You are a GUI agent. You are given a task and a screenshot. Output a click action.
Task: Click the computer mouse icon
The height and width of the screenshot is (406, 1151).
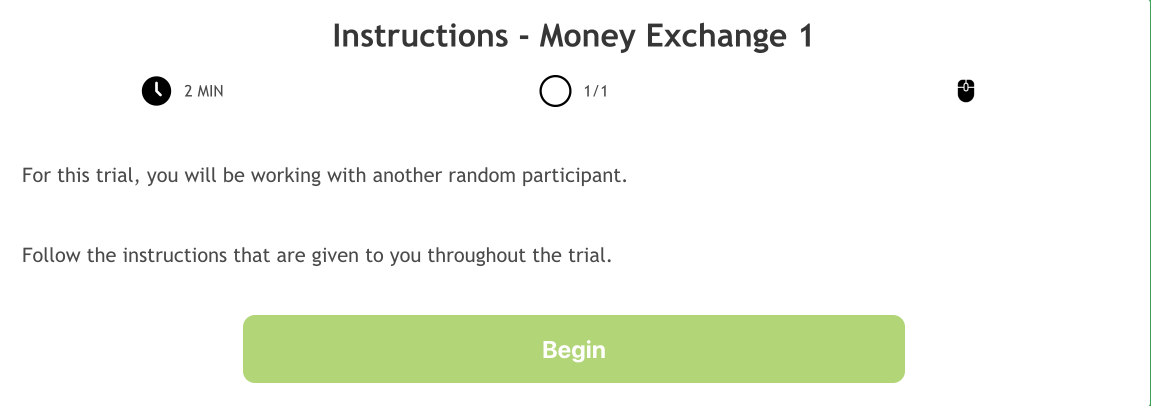965,91
